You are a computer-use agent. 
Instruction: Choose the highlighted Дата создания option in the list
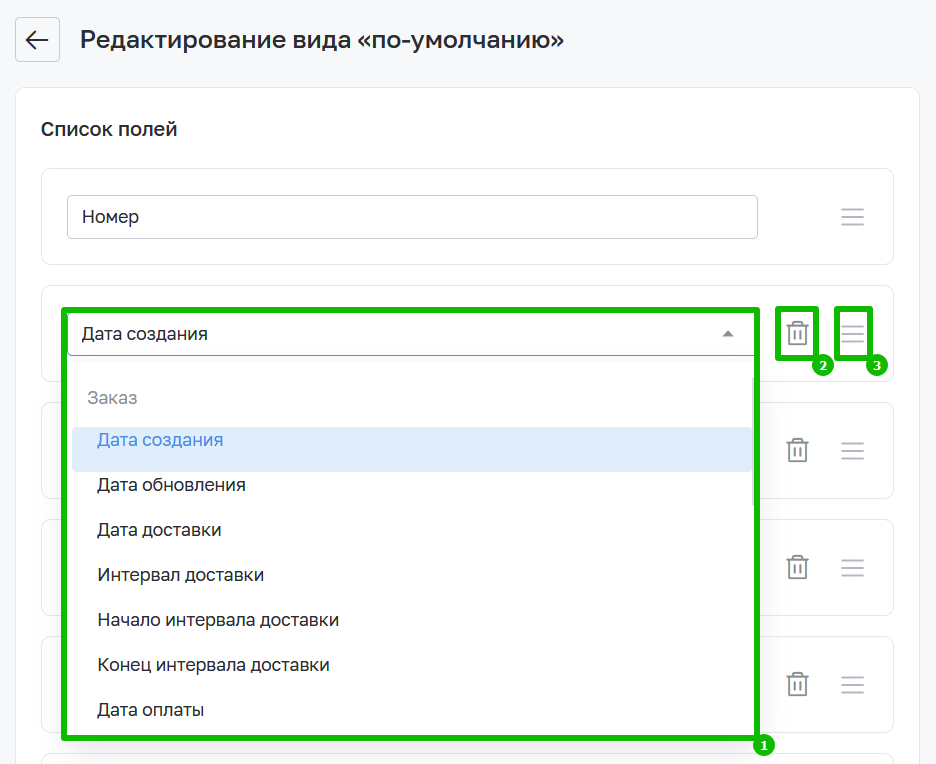tap(412, 449)
